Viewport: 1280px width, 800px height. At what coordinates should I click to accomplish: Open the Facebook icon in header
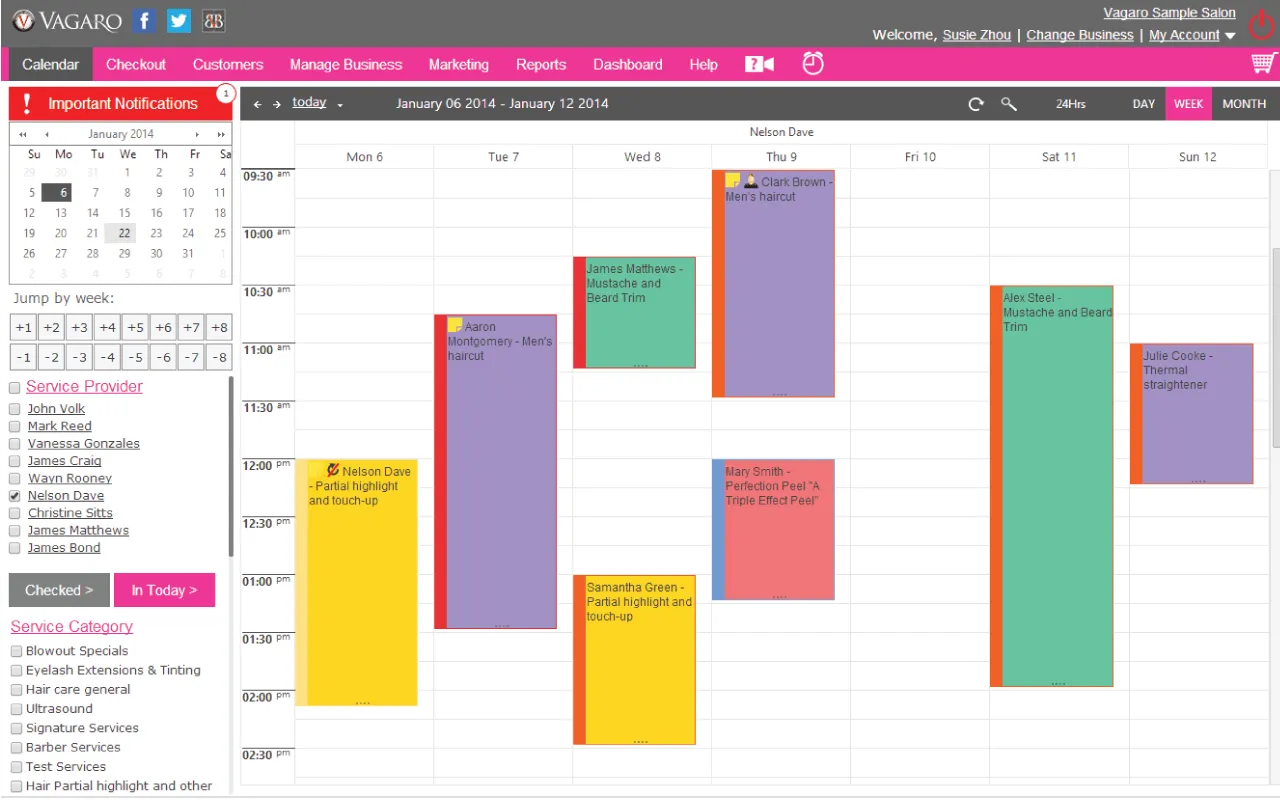click(x=145, y=20)
